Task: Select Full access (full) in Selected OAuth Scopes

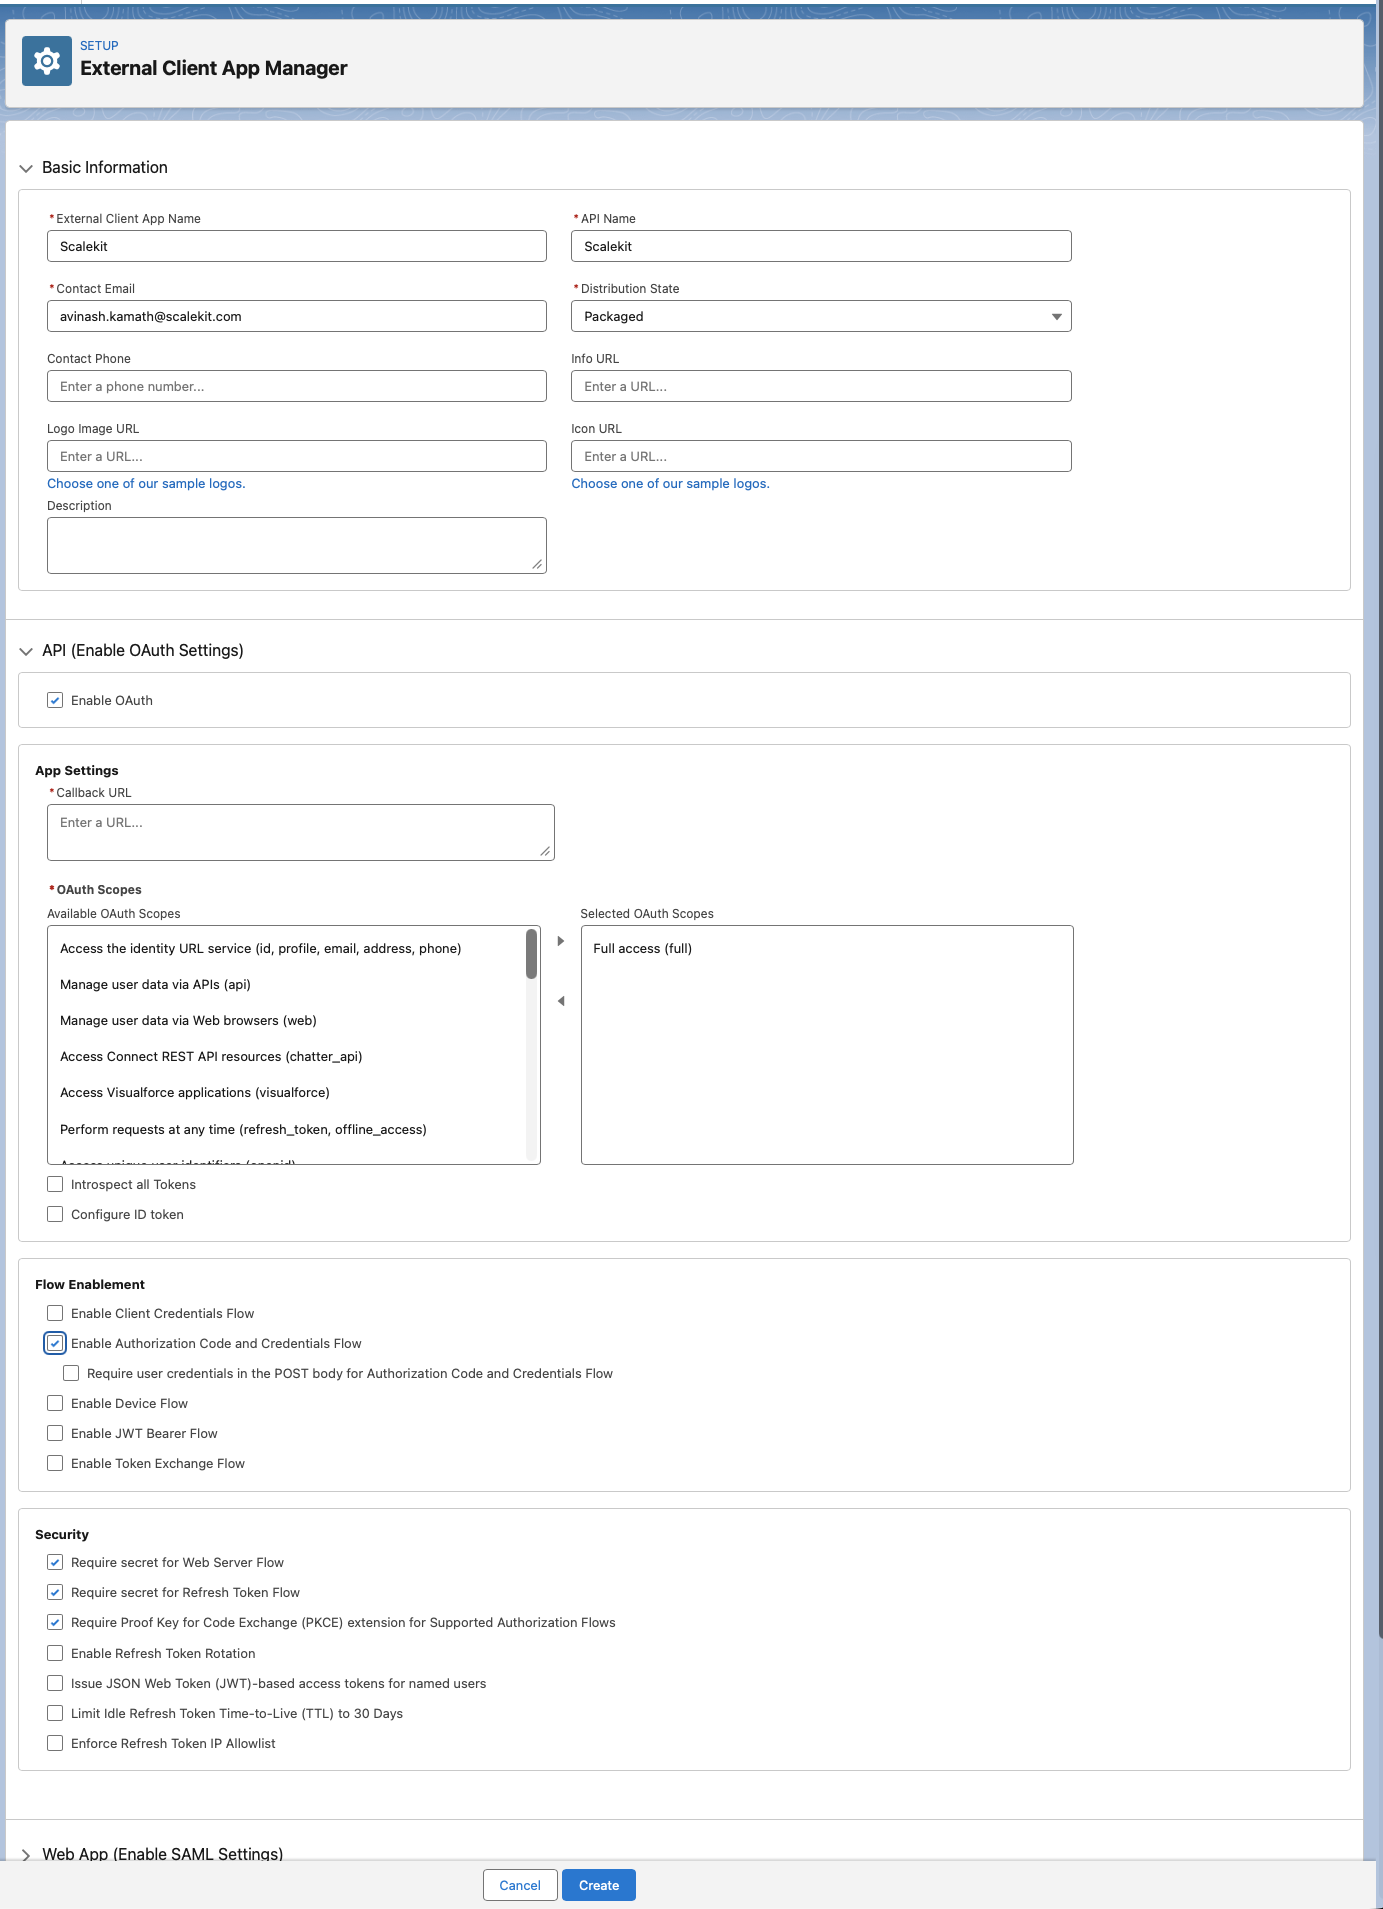Action: tap(827, 948)
